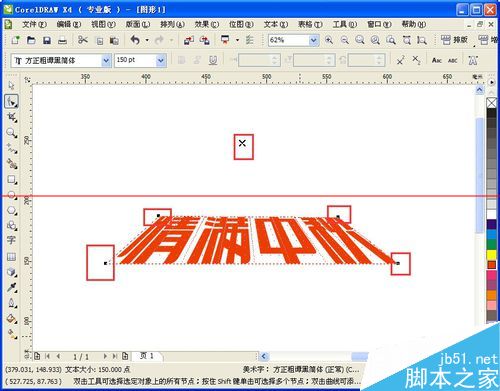Select the Smart fill tool

12,164
